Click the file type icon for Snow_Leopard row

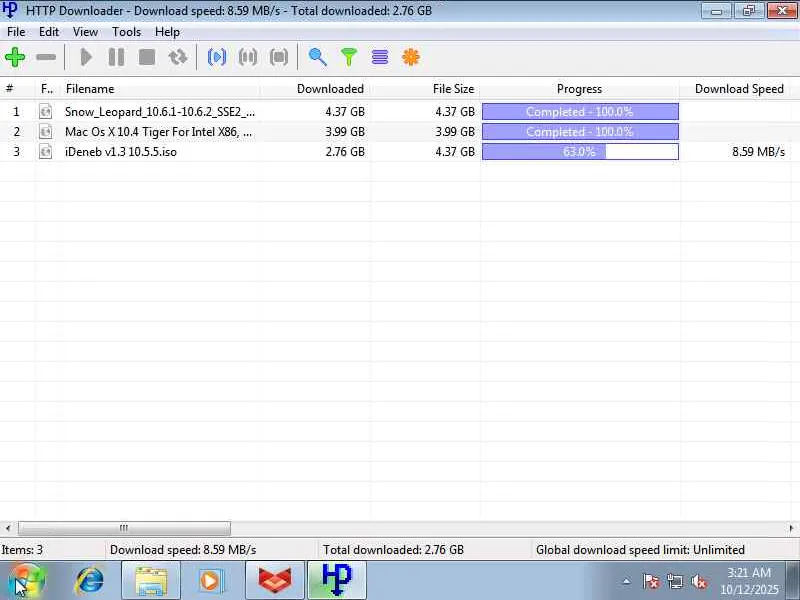tap(45, 111)
